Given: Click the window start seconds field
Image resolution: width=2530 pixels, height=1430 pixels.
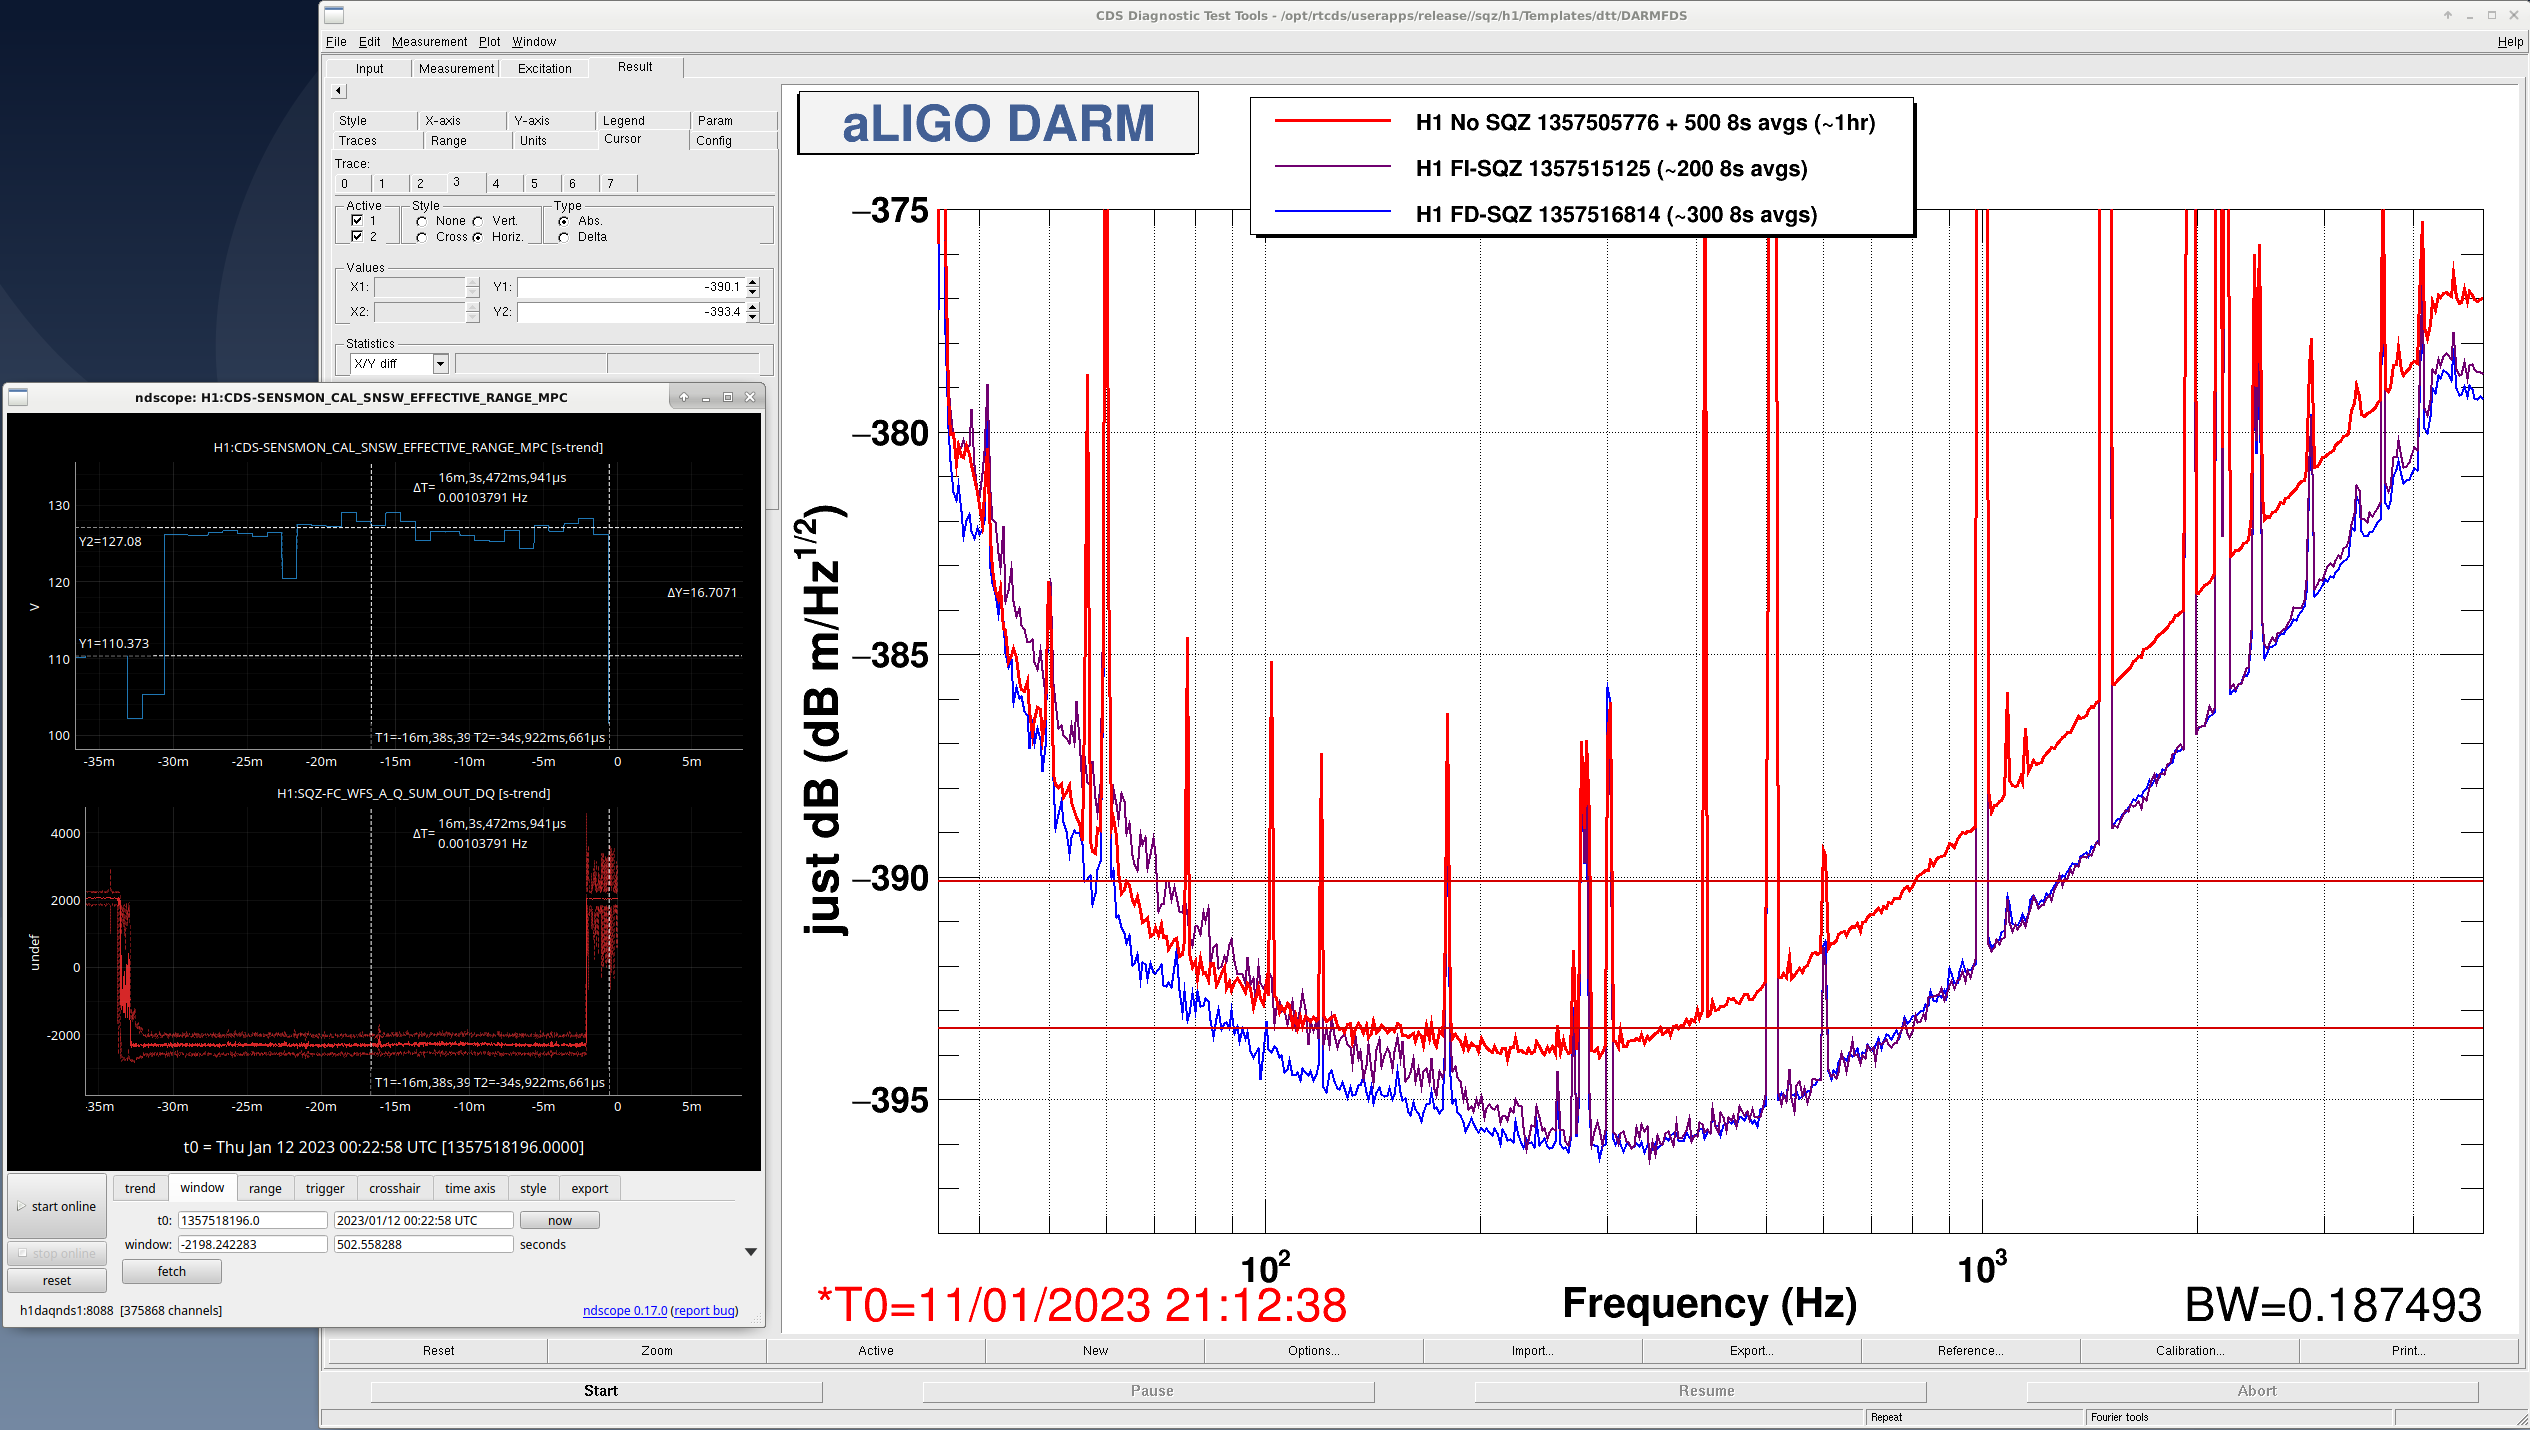Looking at the screenshot, I should pyautogui.click(x=252, y=1245).
